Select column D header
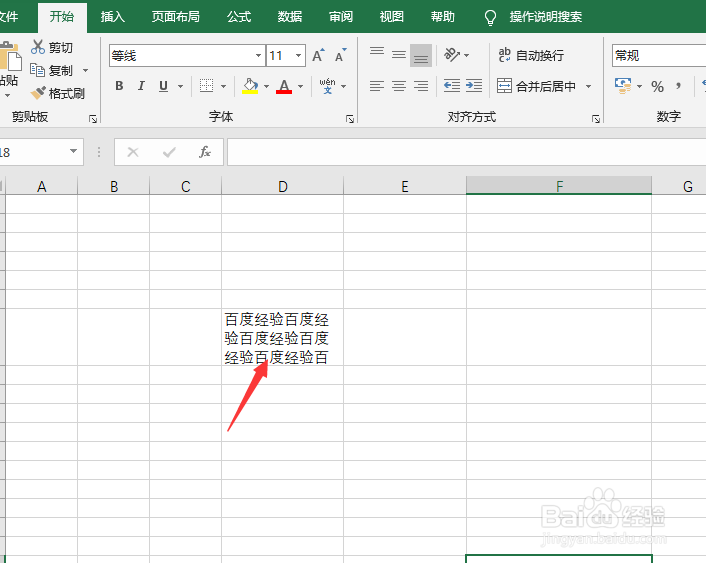This screenshot has height=563, width=706. point(282,186)
